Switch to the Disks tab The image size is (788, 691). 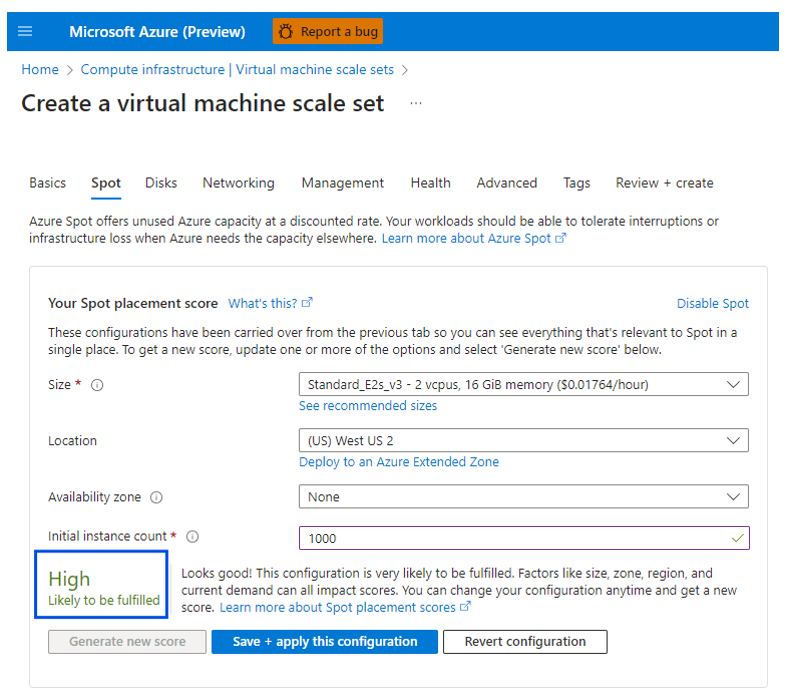tap(161, 183)
